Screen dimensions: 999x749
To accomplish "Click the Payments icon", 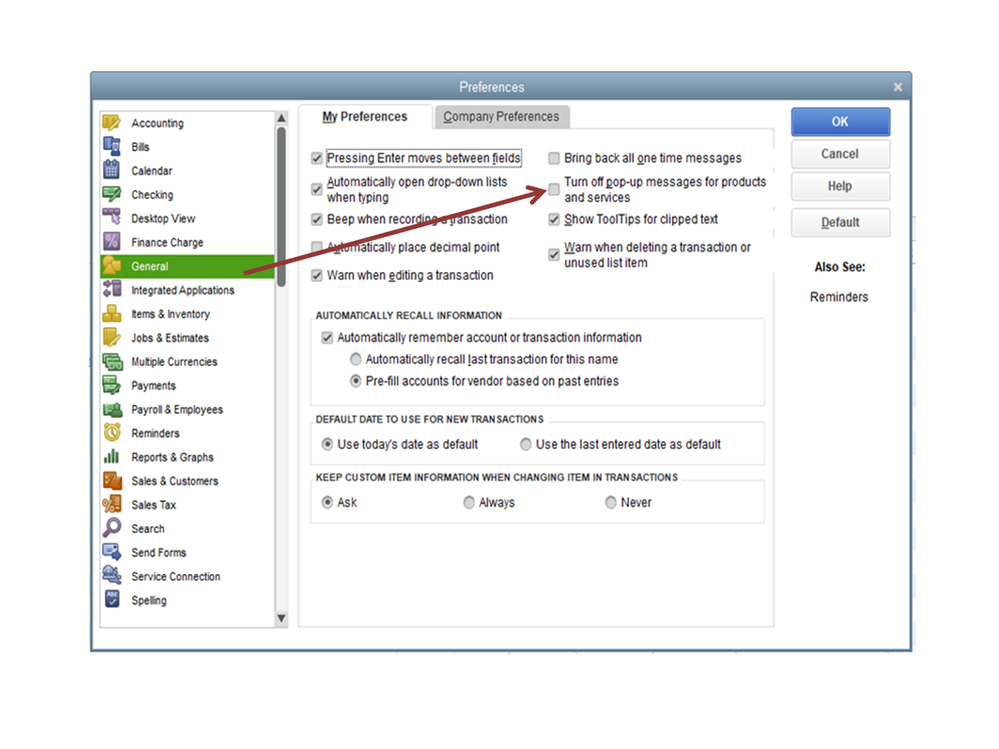I will click(x=111, y=385).
